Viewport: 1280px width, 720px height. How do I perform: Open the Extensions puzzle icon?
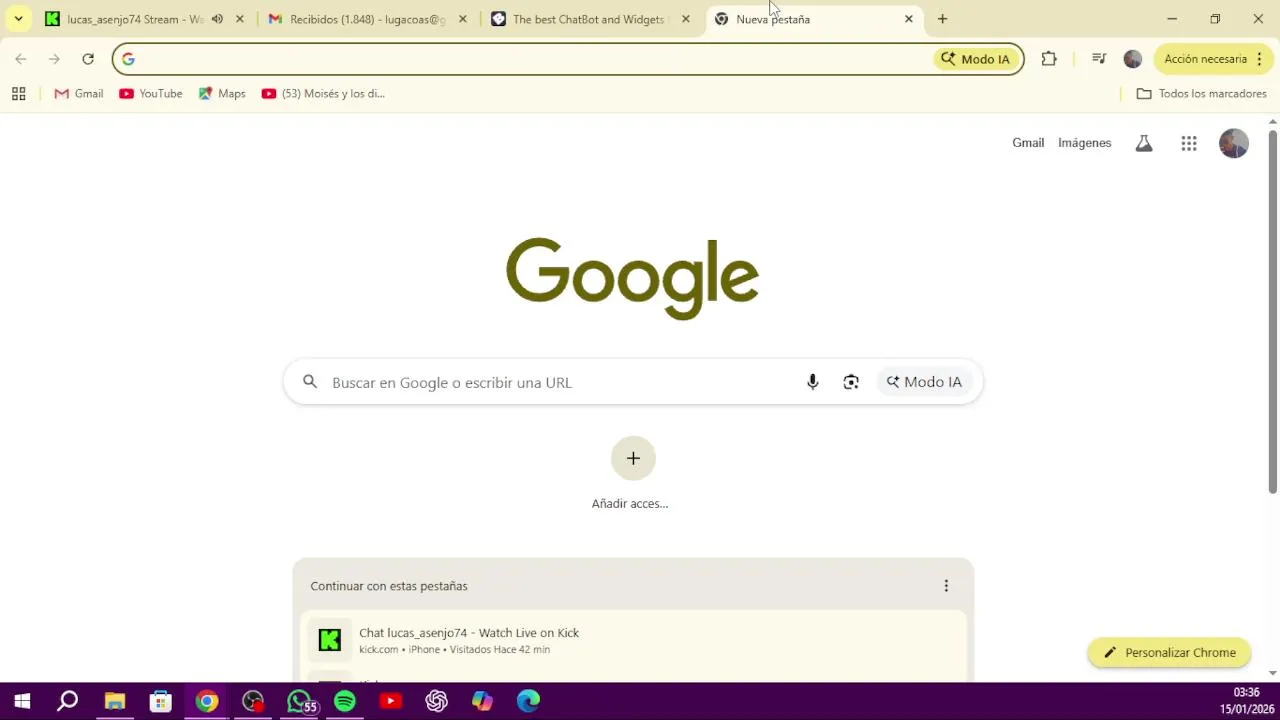(x=1049, y=59)
